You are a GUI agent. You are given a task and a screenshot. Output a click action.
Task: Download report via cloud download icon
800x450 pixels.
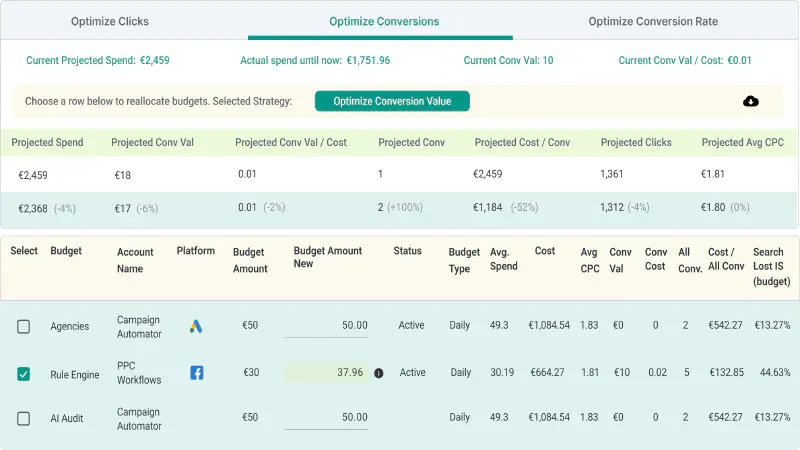[751, 101]
